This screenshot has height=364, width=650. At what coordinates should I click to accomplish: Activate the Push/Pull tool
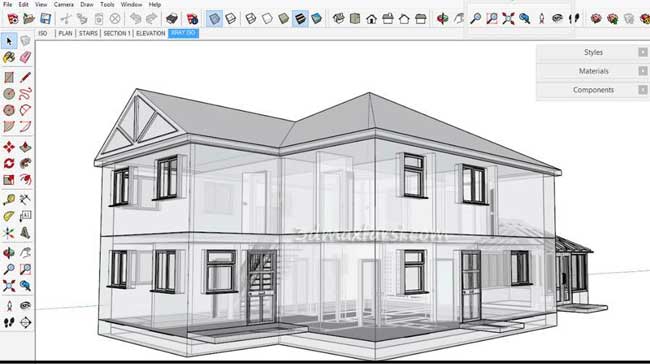25,147
